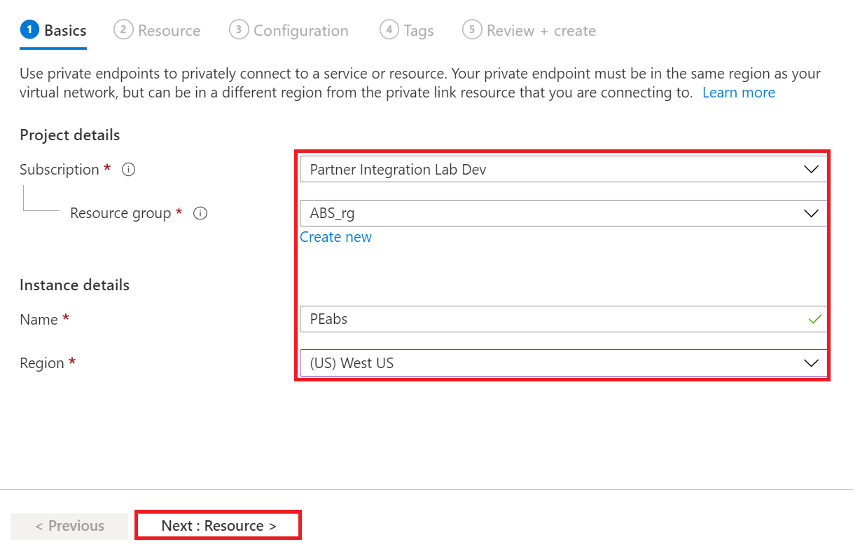Viewport: 856px width, 552px height.
Task: Switch to the Basics tab
Action: click(54, 31)
